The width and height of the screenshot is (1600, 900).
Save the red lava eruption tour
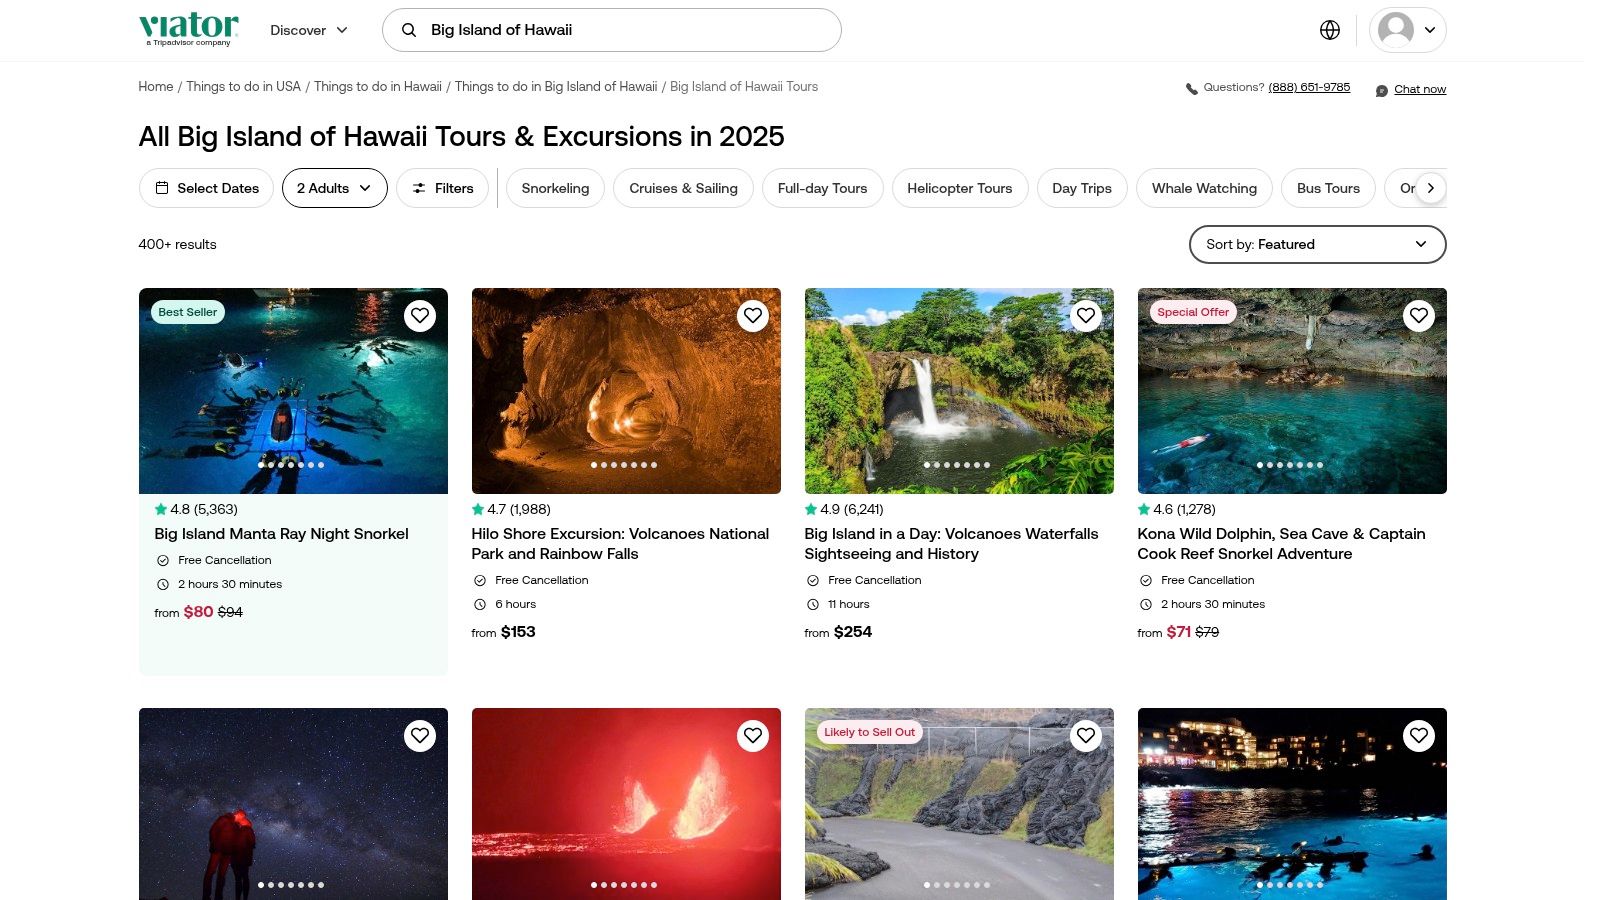(753, 736)
